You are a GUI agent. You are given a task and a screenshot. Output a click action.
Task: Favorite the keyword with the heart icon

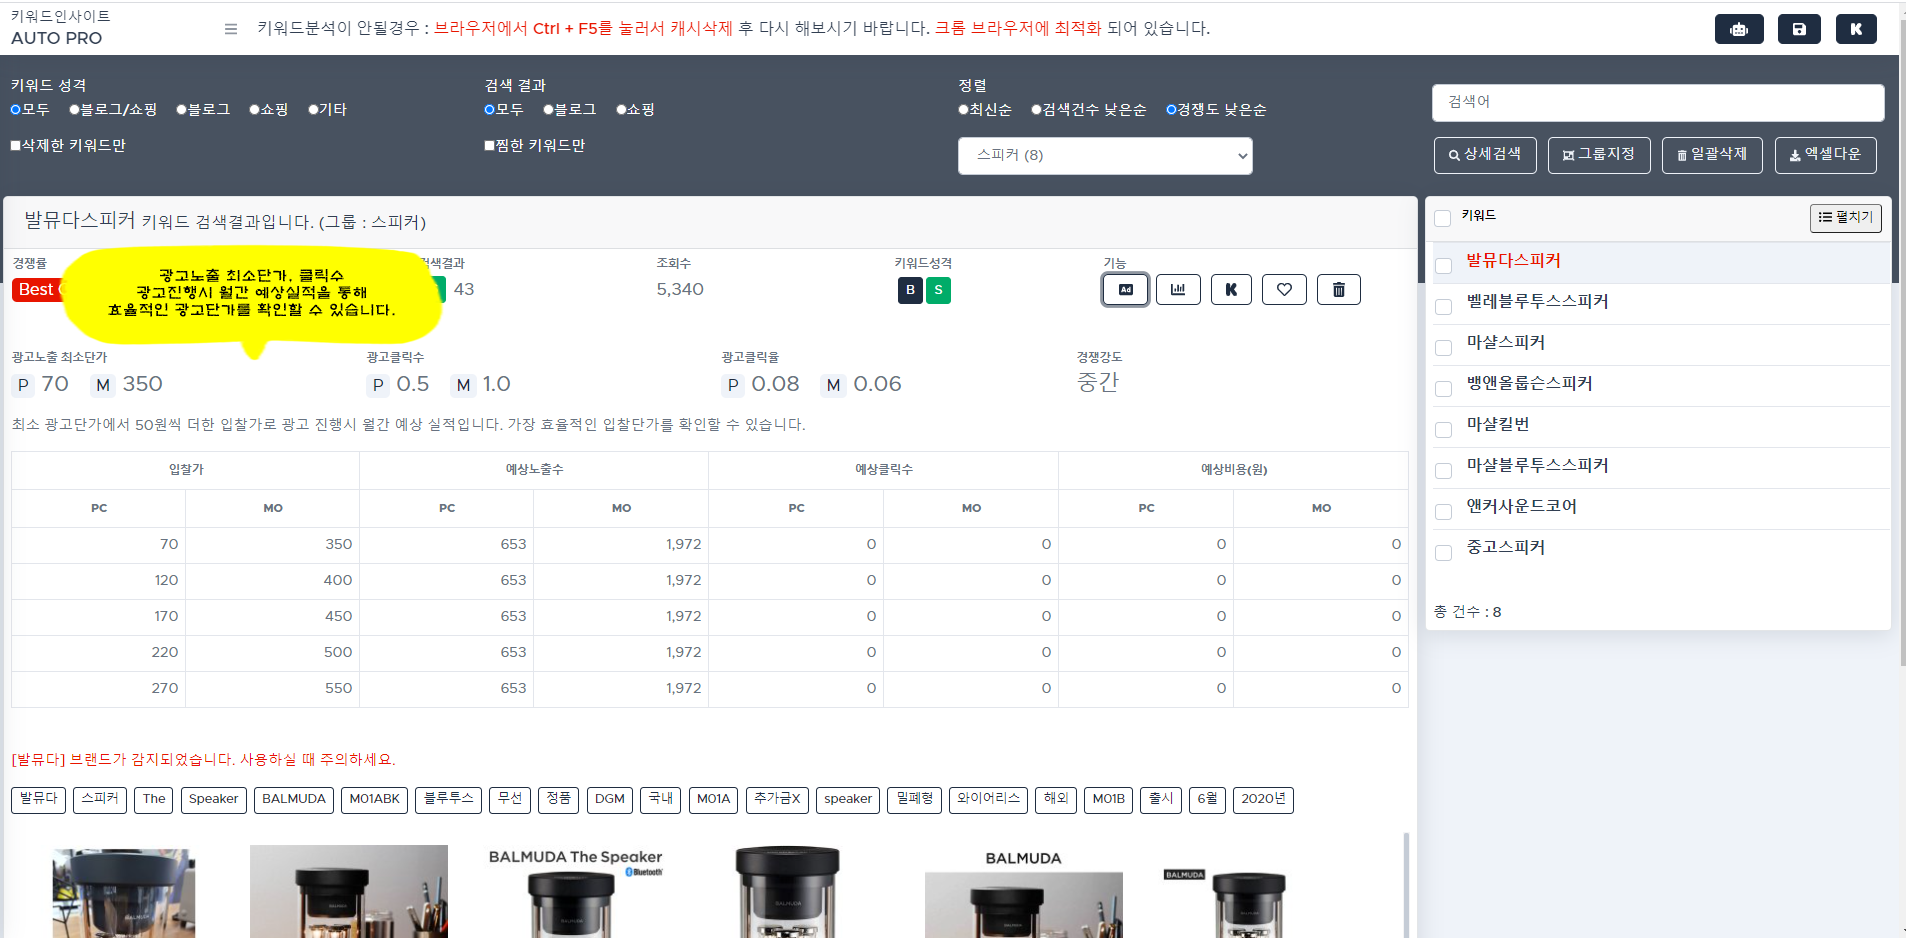click(x=1284, y=290)
